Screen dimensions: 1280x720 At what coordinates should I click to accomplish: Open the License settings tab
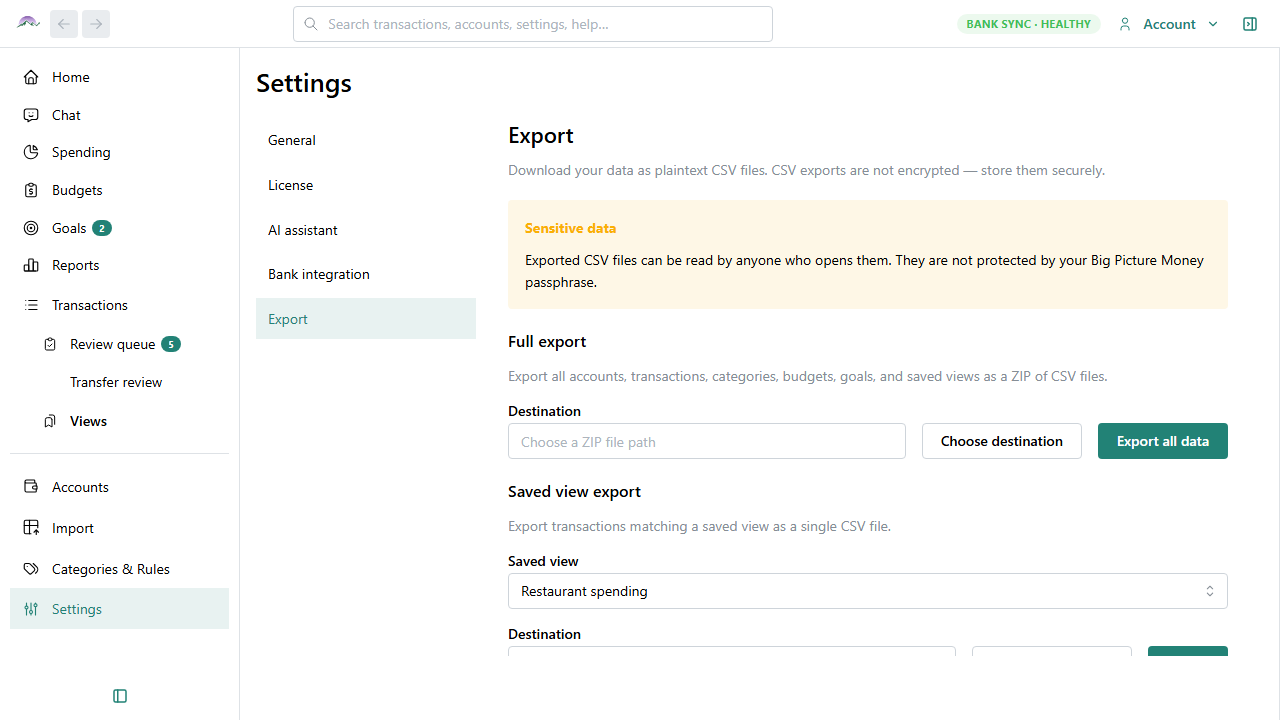point(366,185)
